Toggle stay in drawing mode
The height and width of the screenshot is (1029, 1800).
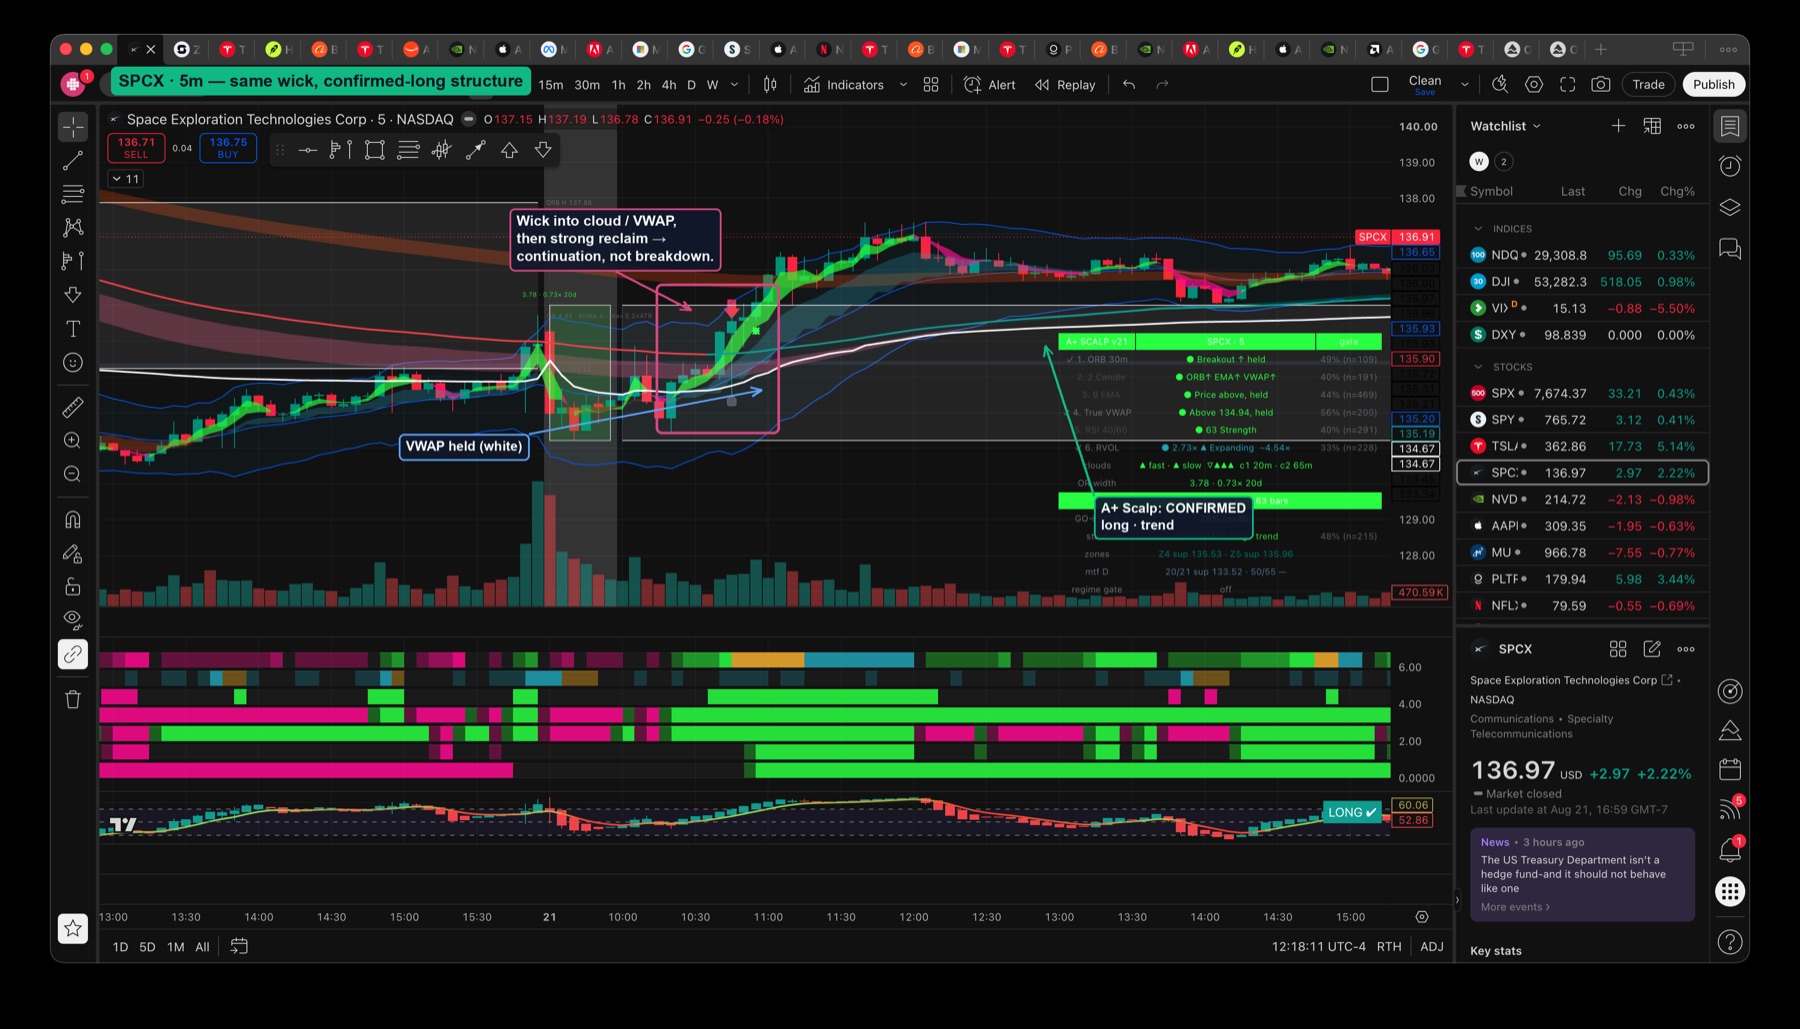coord(73,553)
